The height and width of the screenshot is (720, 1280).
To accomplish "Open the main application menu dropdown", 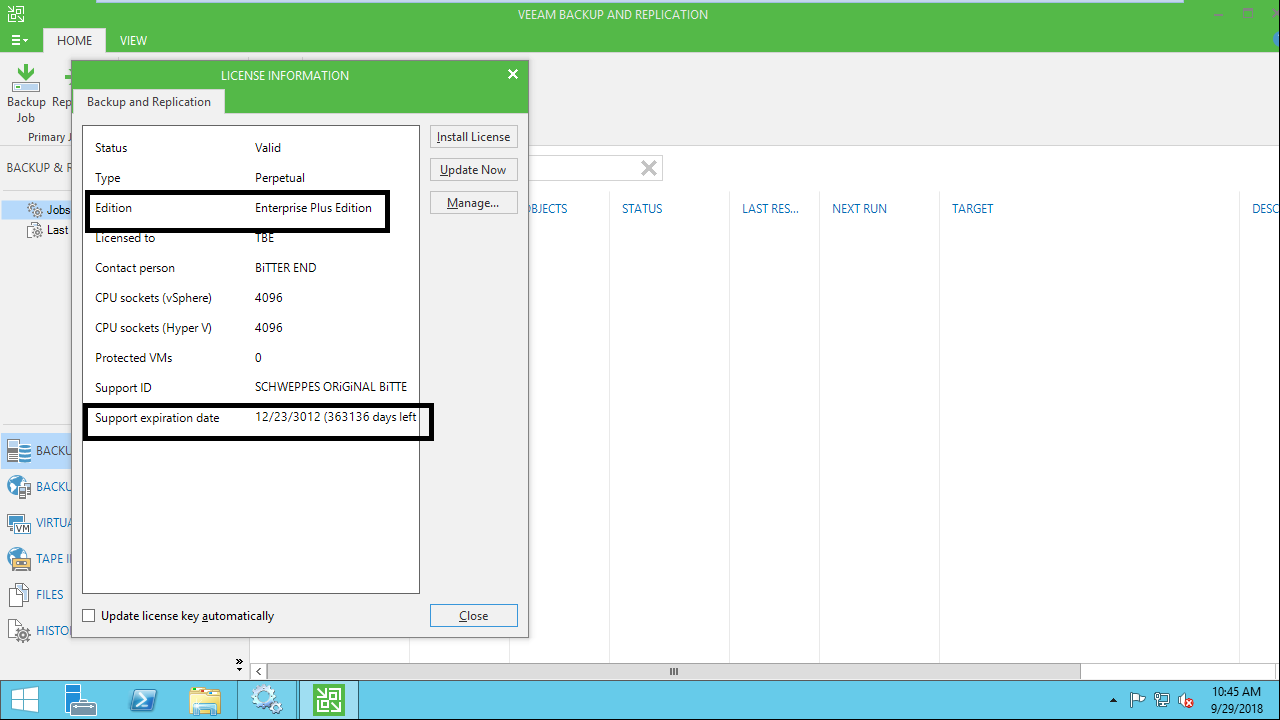I will [19, 41].
